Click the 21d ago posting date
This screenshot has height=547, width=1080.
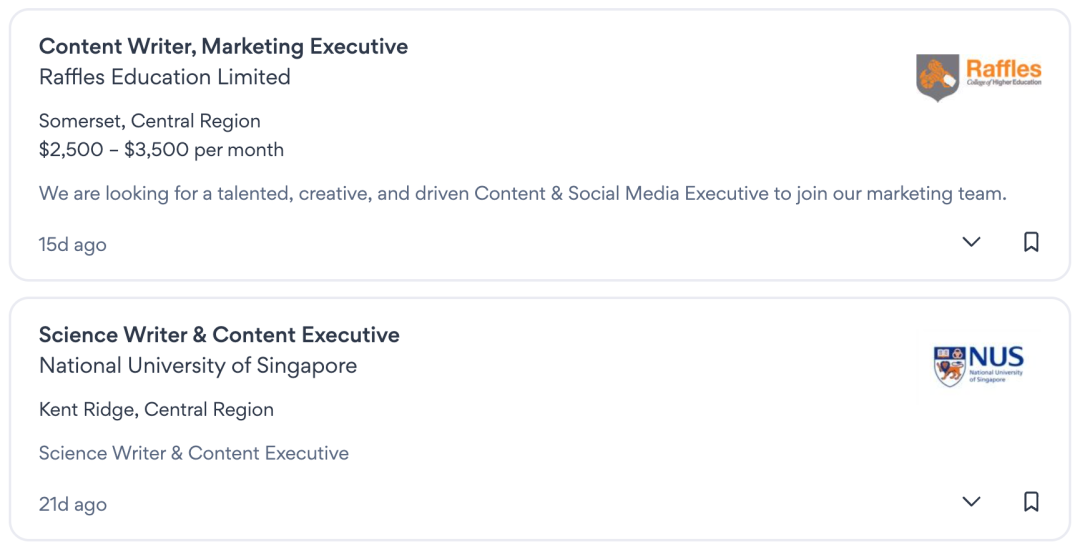72,505
